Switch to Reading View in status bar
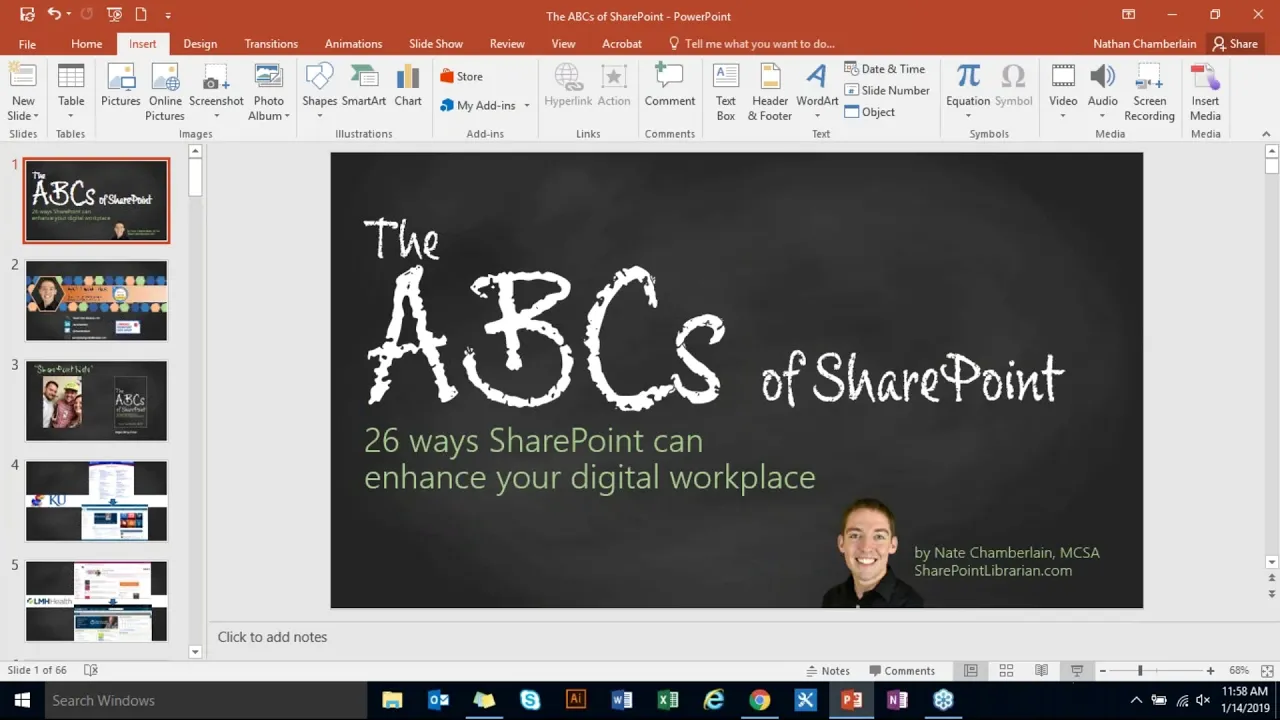1280x720 pixels. [x=1041, y=670]
